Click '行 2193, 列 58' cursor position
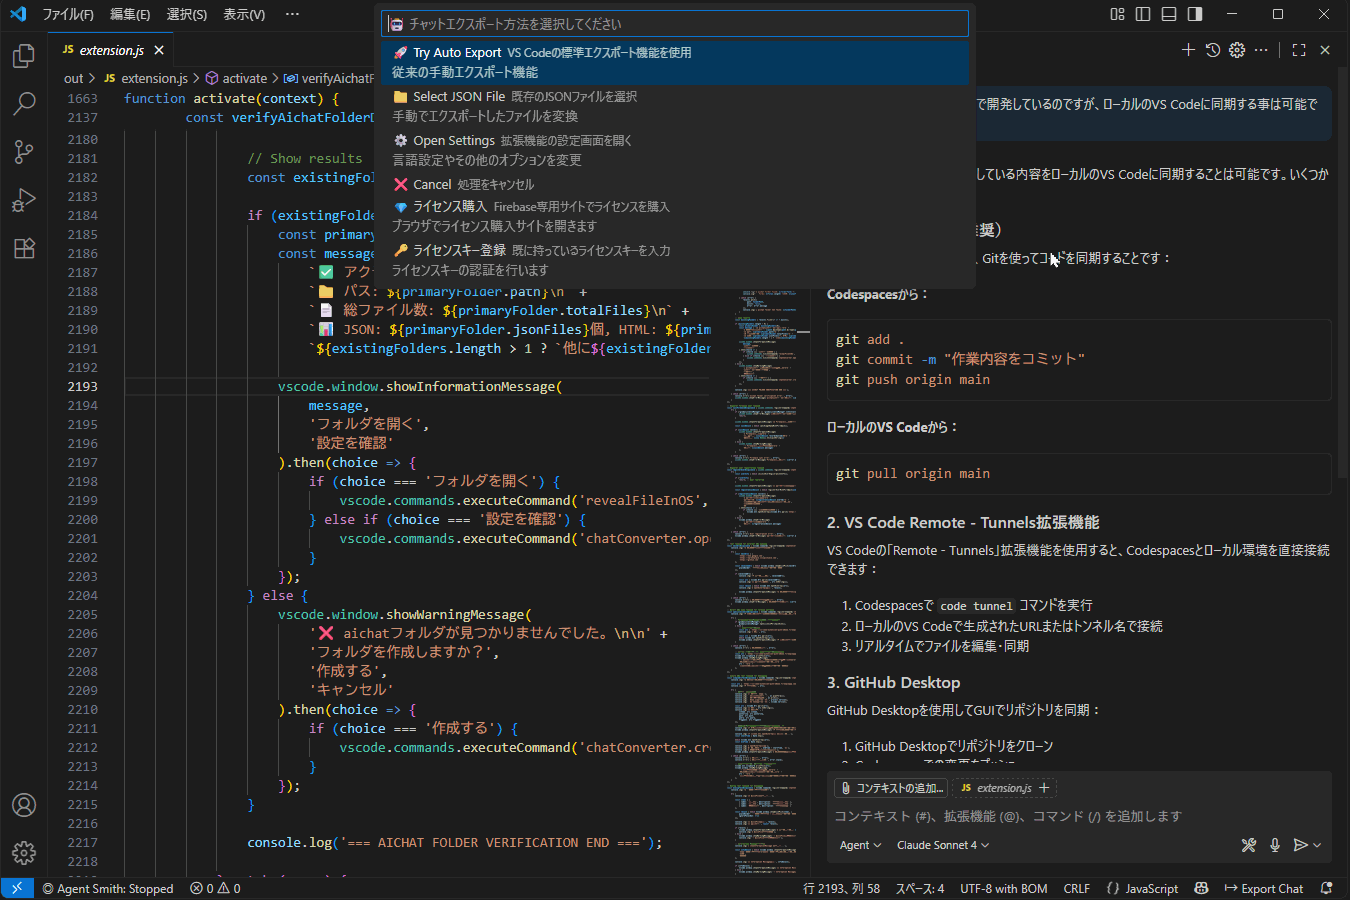The width and height of the screenshot is (1350, 900). point(841,888)
